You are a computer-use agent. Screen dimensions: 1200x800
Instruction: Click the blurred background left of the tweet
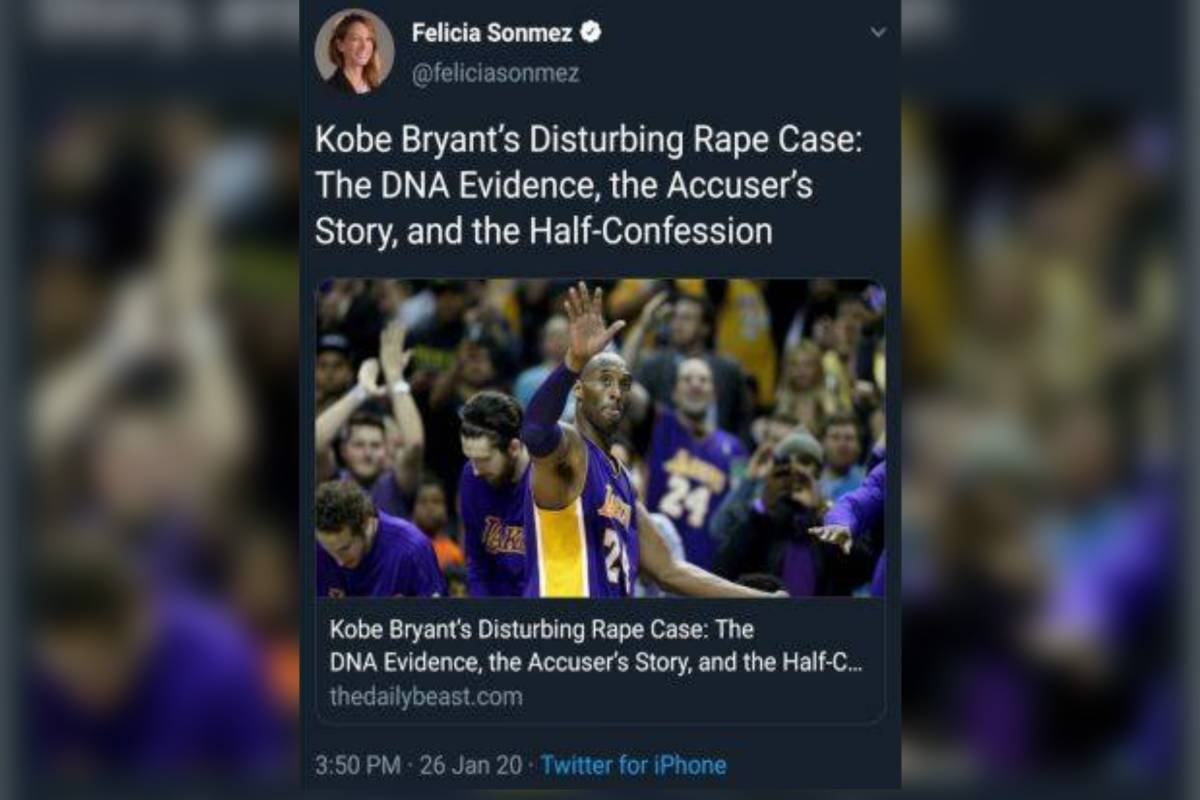(x=150, y=400)
